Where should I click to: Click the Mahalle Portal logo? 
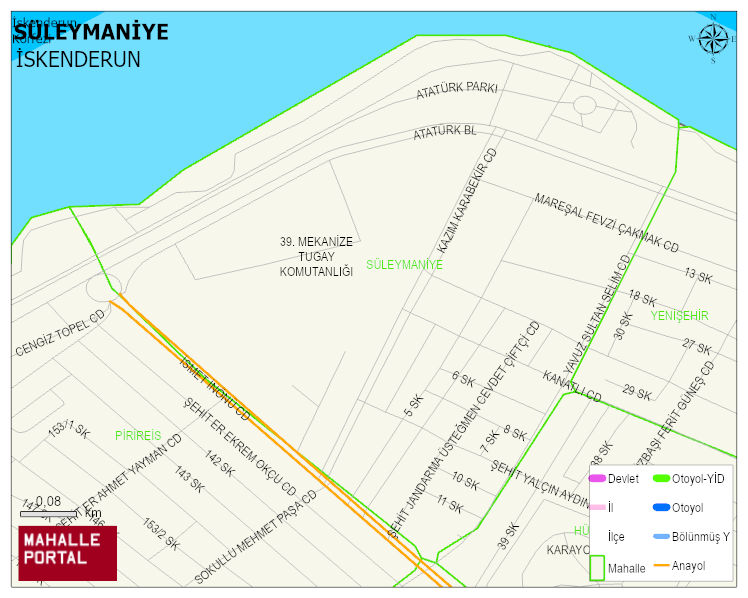(x=68, y=553)
